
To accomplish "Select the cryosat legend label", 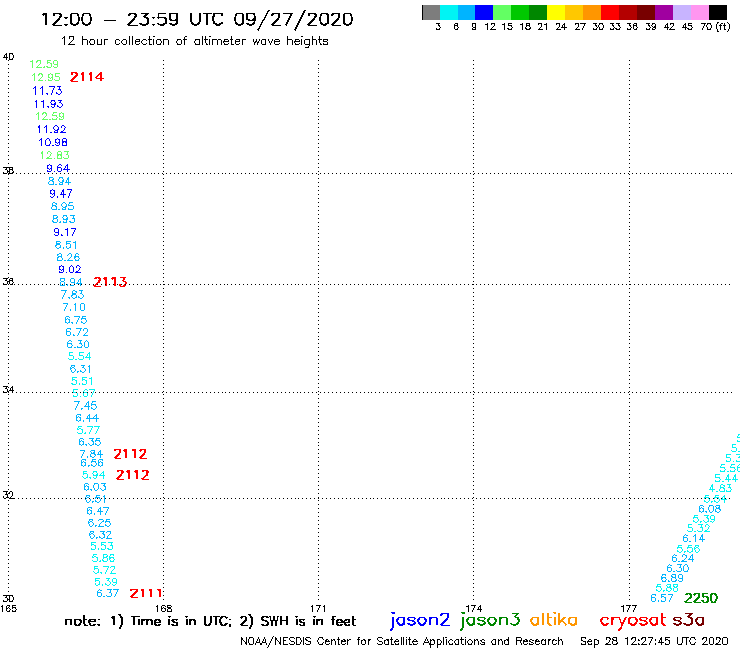I will coord(633,620).
